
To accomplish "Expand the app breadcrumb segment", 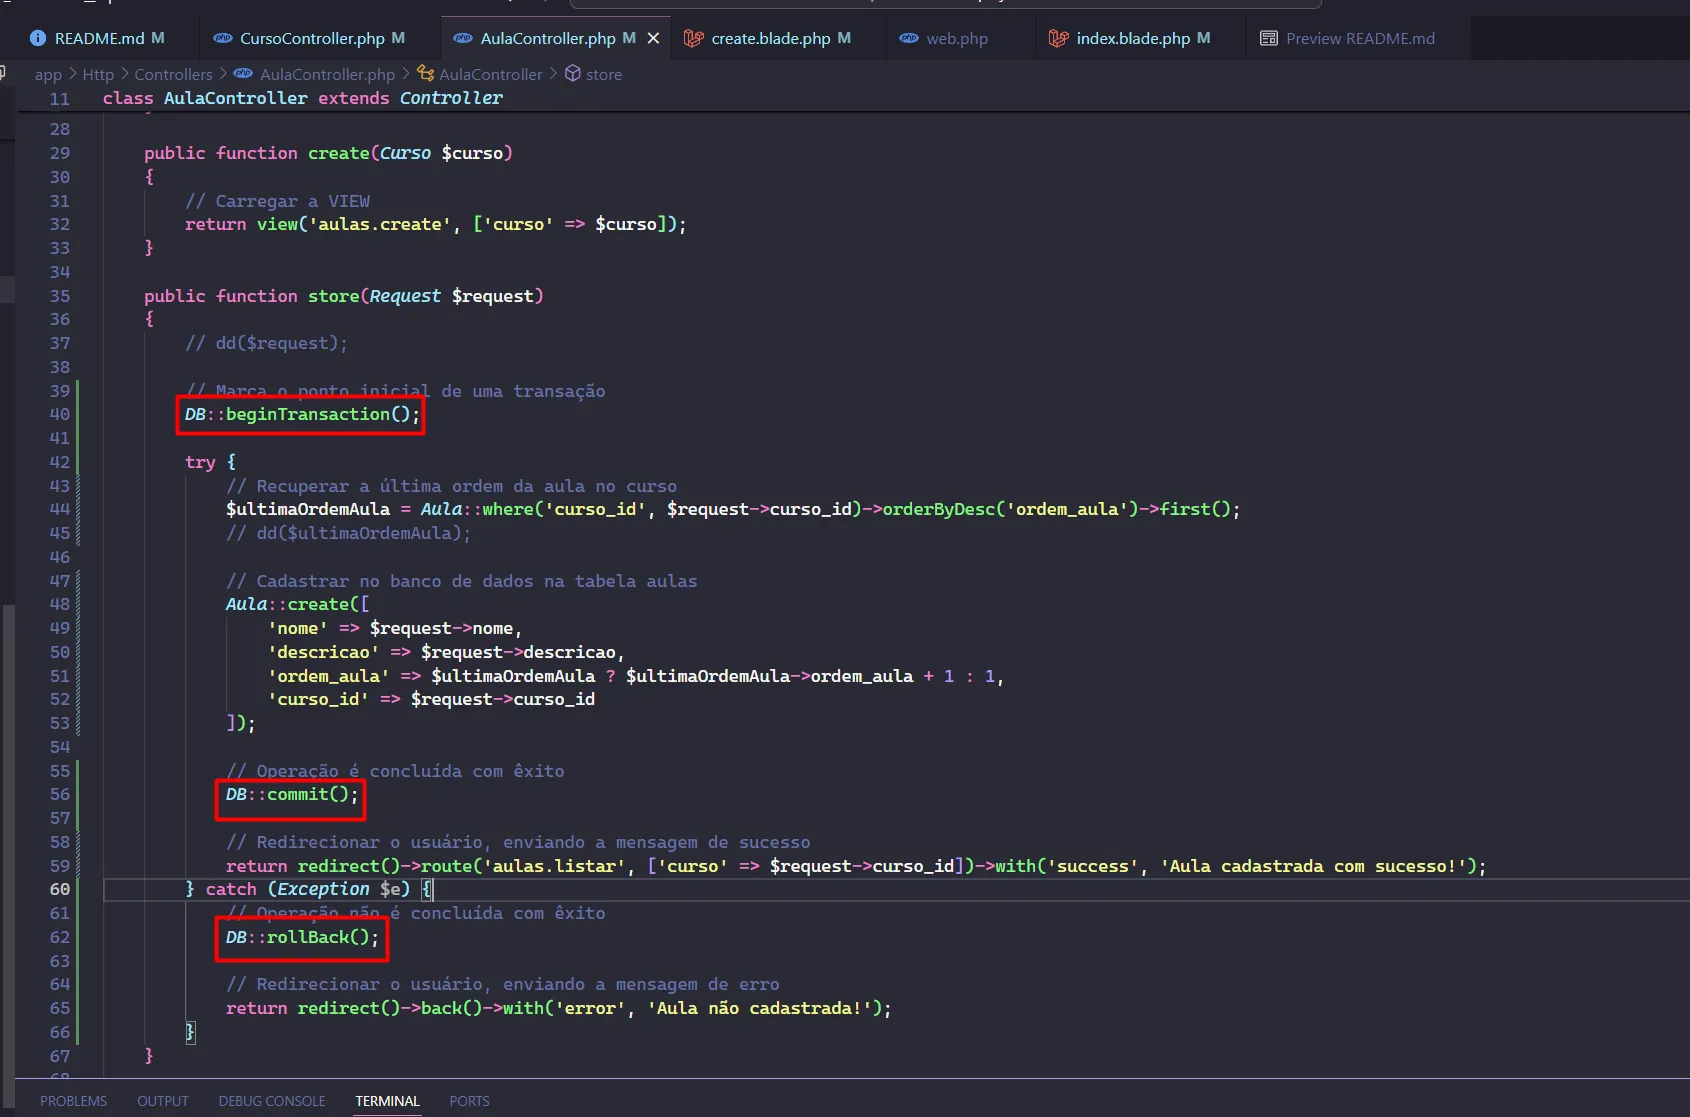I will (48, 74).
